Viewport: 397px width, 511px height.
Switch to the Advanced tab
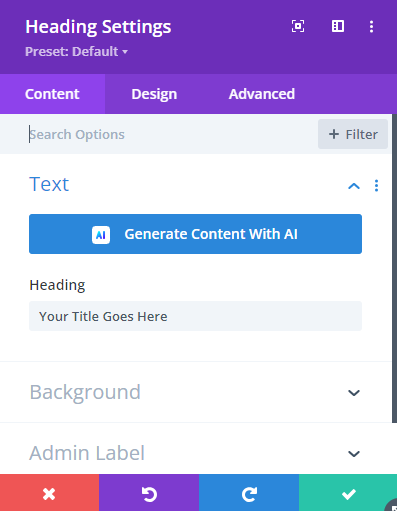tap(262, 94)
